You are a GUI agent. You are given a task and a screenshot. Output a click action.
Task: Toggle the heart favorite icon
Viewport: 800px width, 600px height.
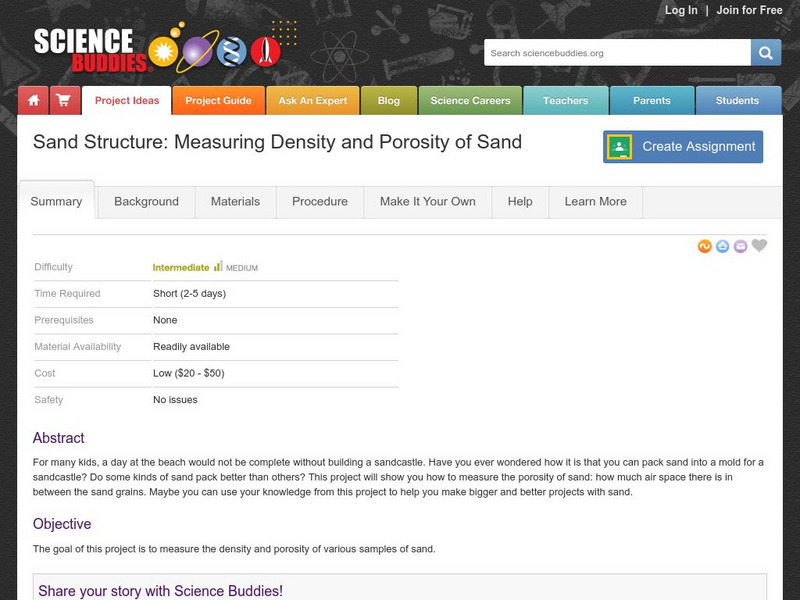(x=759, y=246)
